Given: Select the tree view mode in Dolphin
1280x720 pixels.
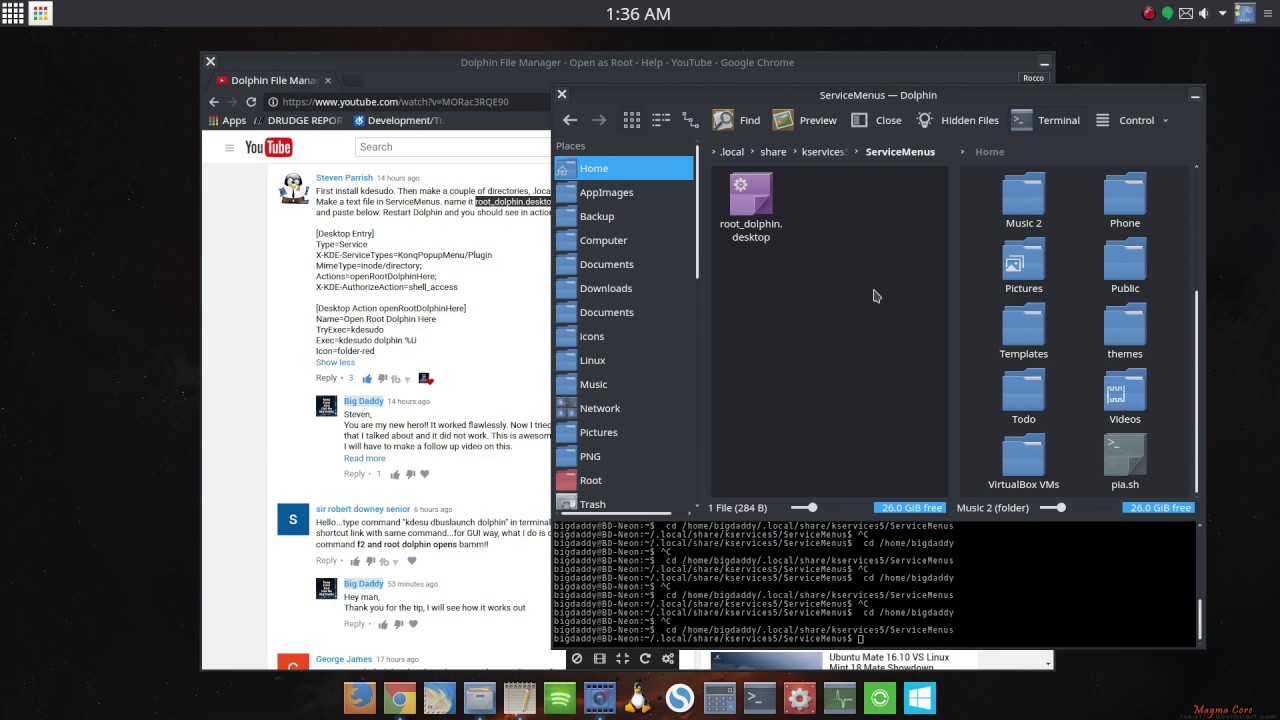Looking at the screenshot, I should tap(690, 120).
